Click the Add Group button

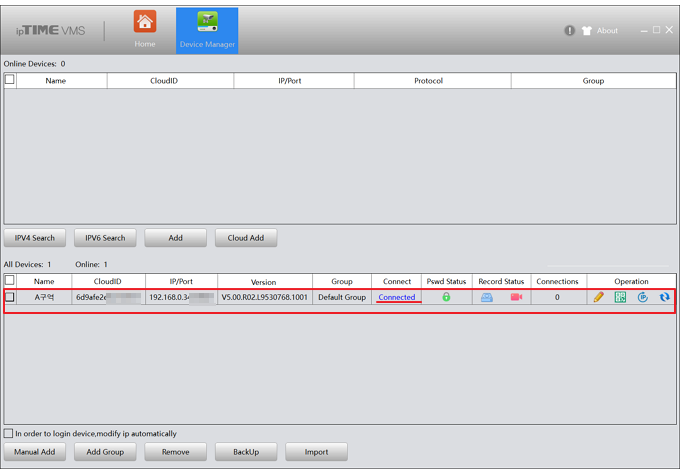click(x=105, y=452)
